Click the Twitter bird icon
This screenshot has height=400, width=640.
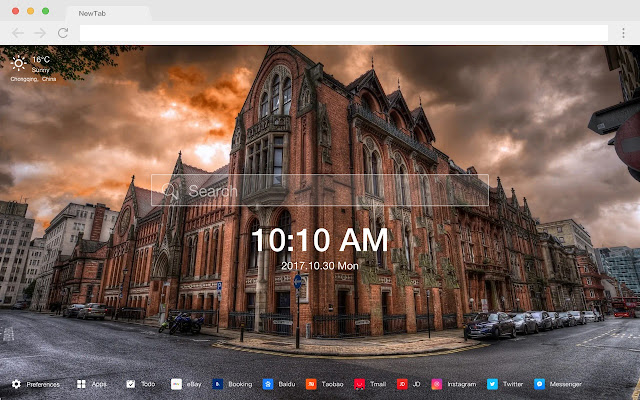tap(492, 384)
